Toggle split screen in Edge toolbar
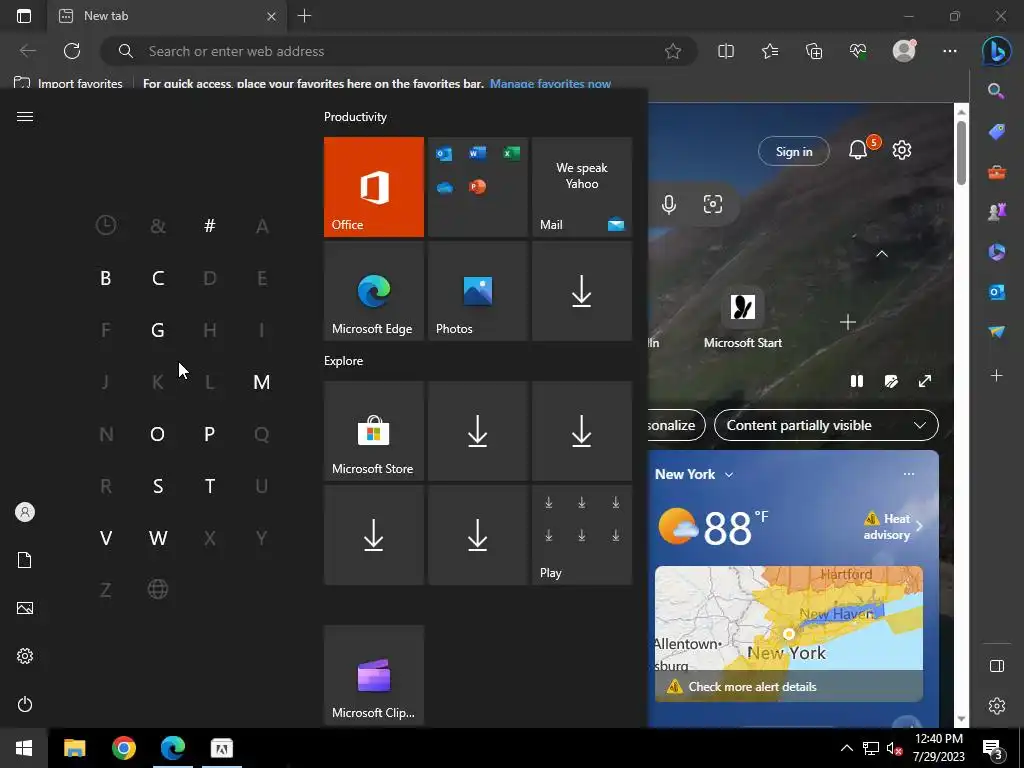 [726, 51]
